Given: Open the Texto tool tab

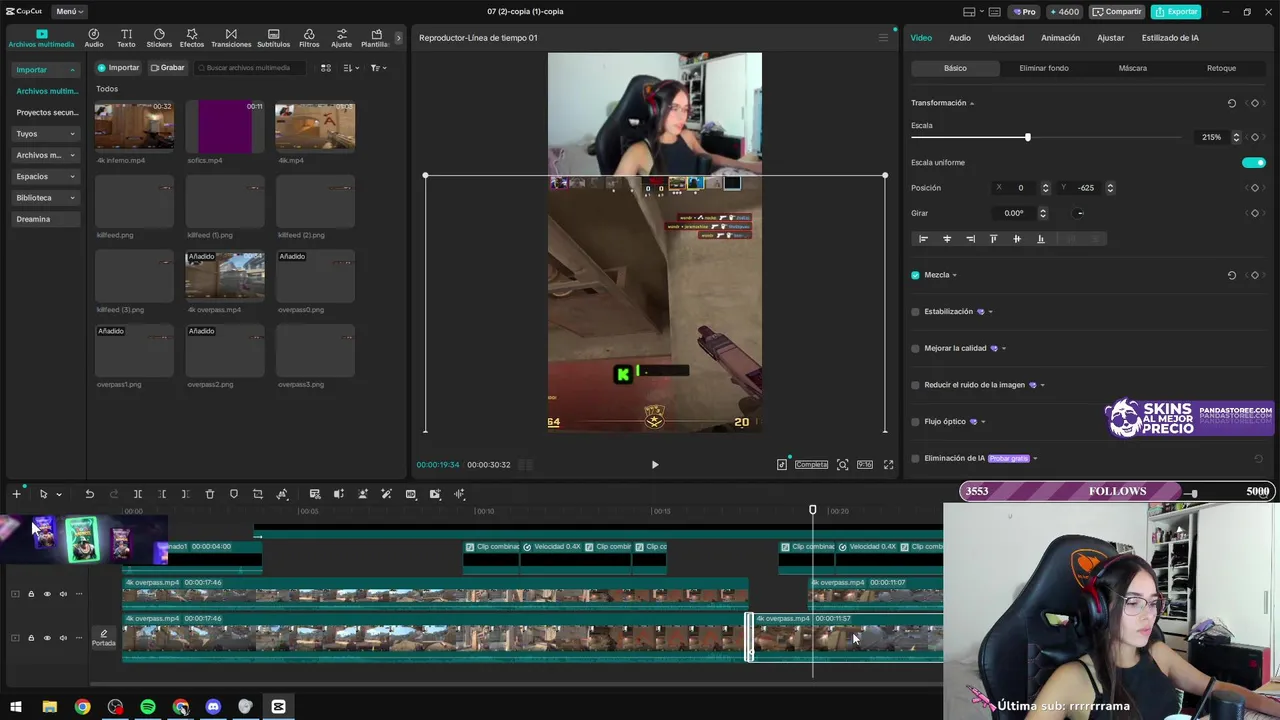Looking at the screenshot, I should tap(126, 38).
